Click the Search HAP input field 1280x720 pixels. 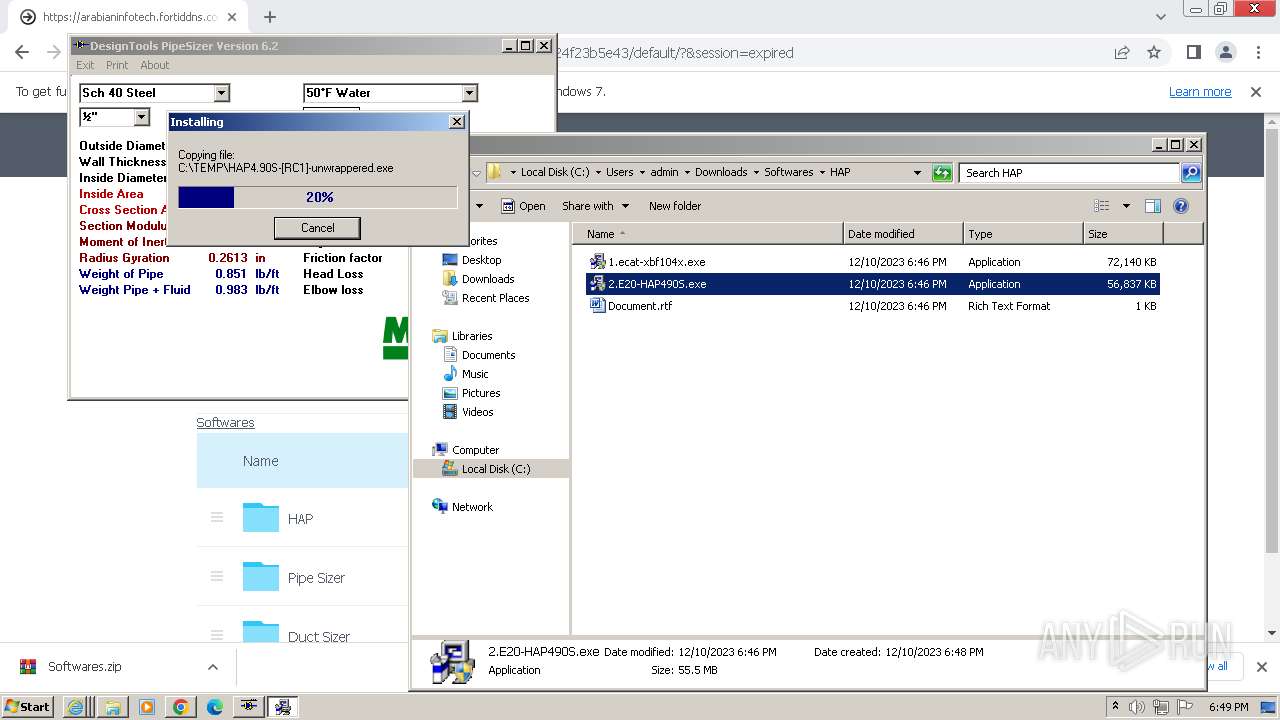point(1070,173)
